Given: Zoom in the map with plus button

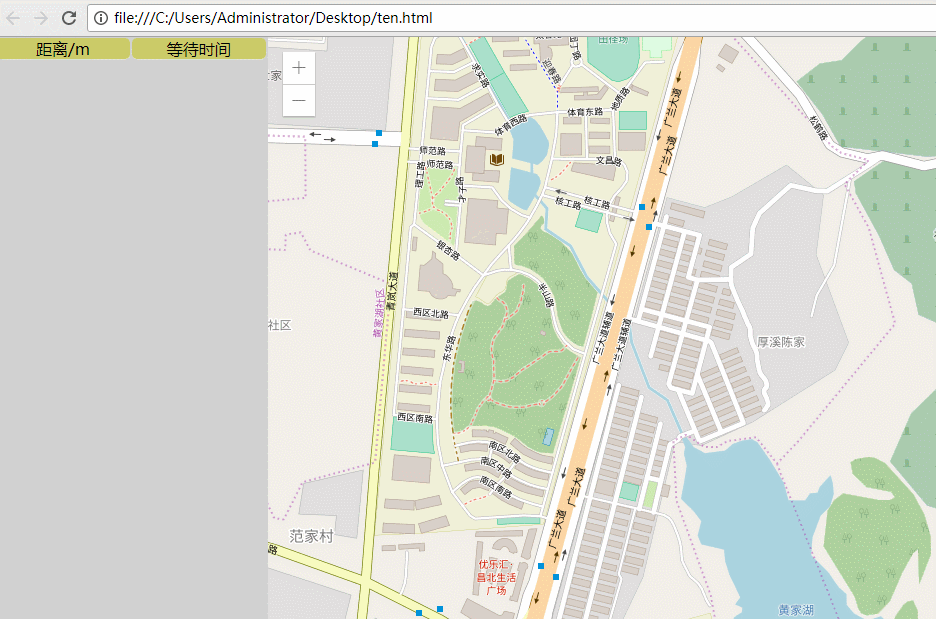Looking at the screenshot, I should pos(299,68).
